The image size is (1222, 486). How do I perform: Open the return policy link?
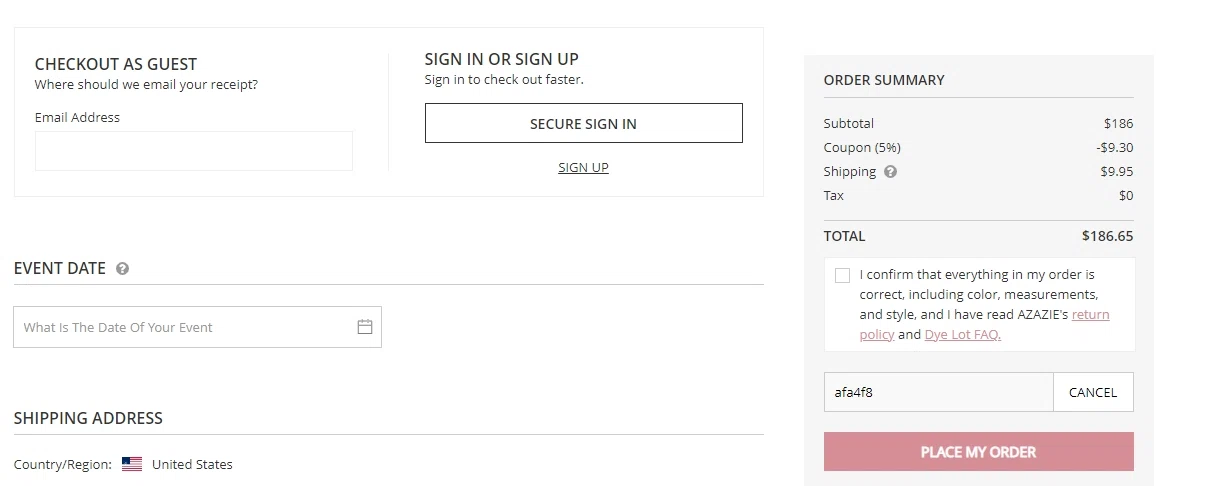click(x=1090, y=314)
